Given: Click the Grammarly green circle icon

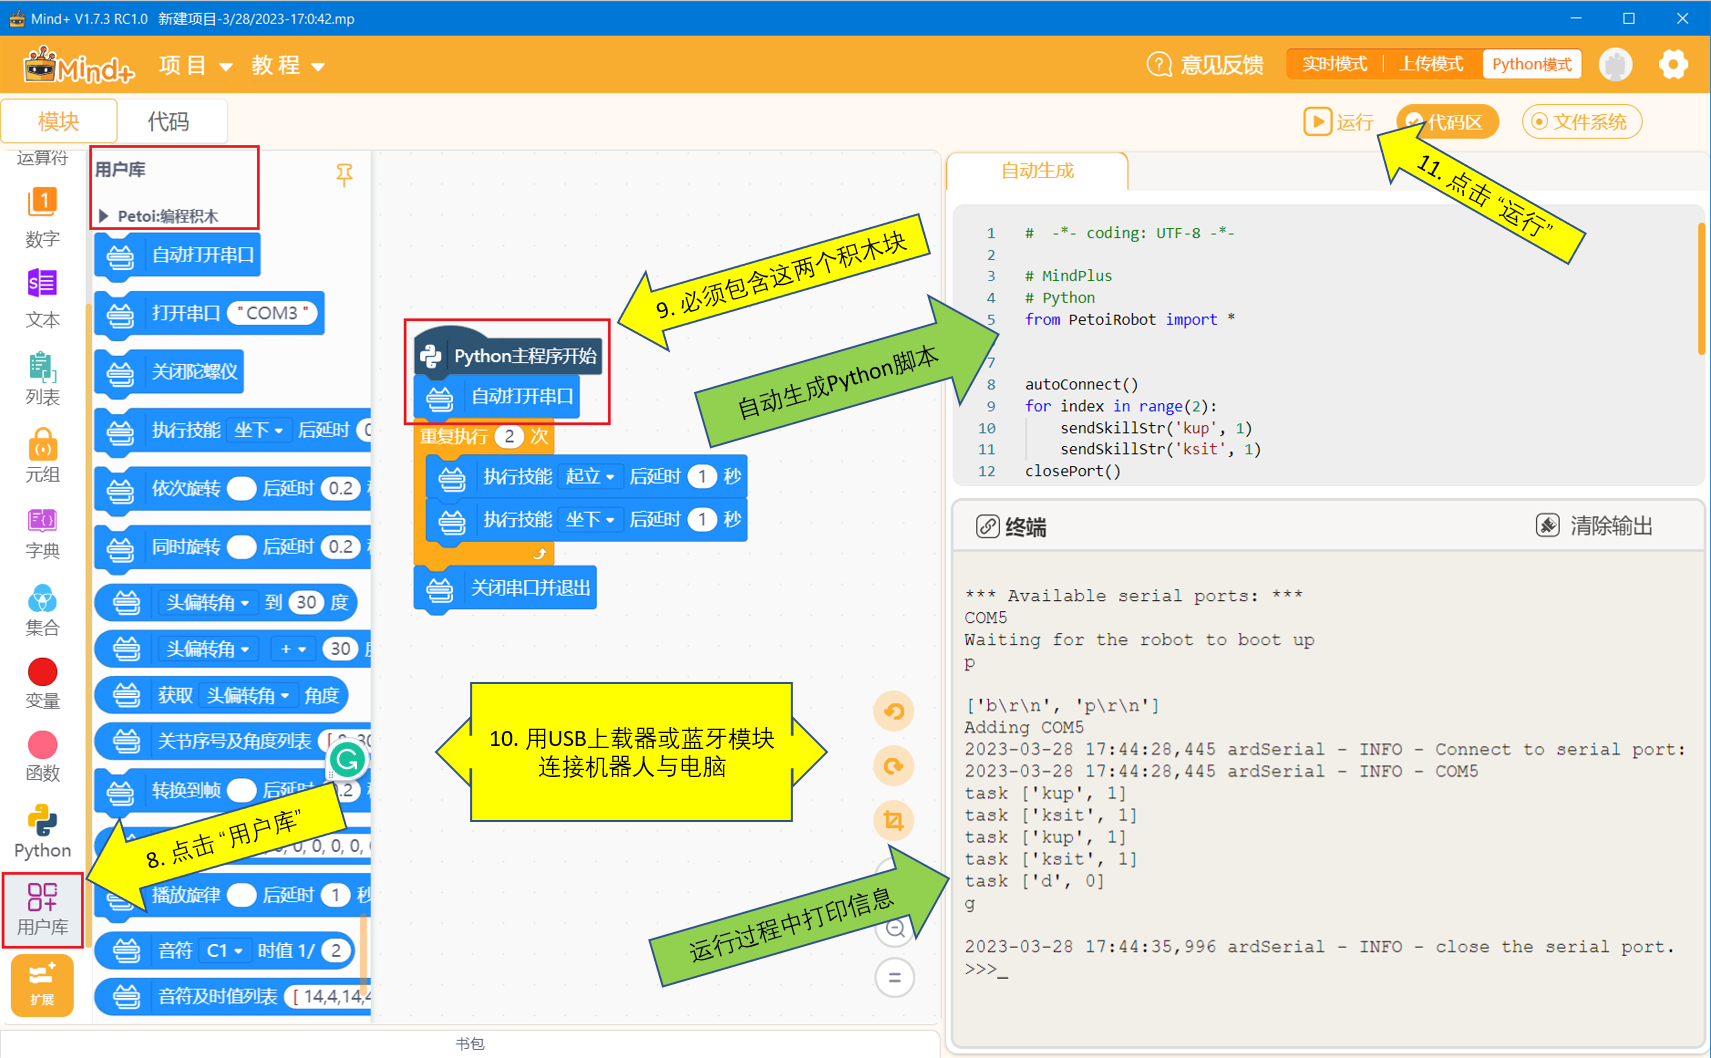Looking at the screenshot, I should click(x=347, y=761).
